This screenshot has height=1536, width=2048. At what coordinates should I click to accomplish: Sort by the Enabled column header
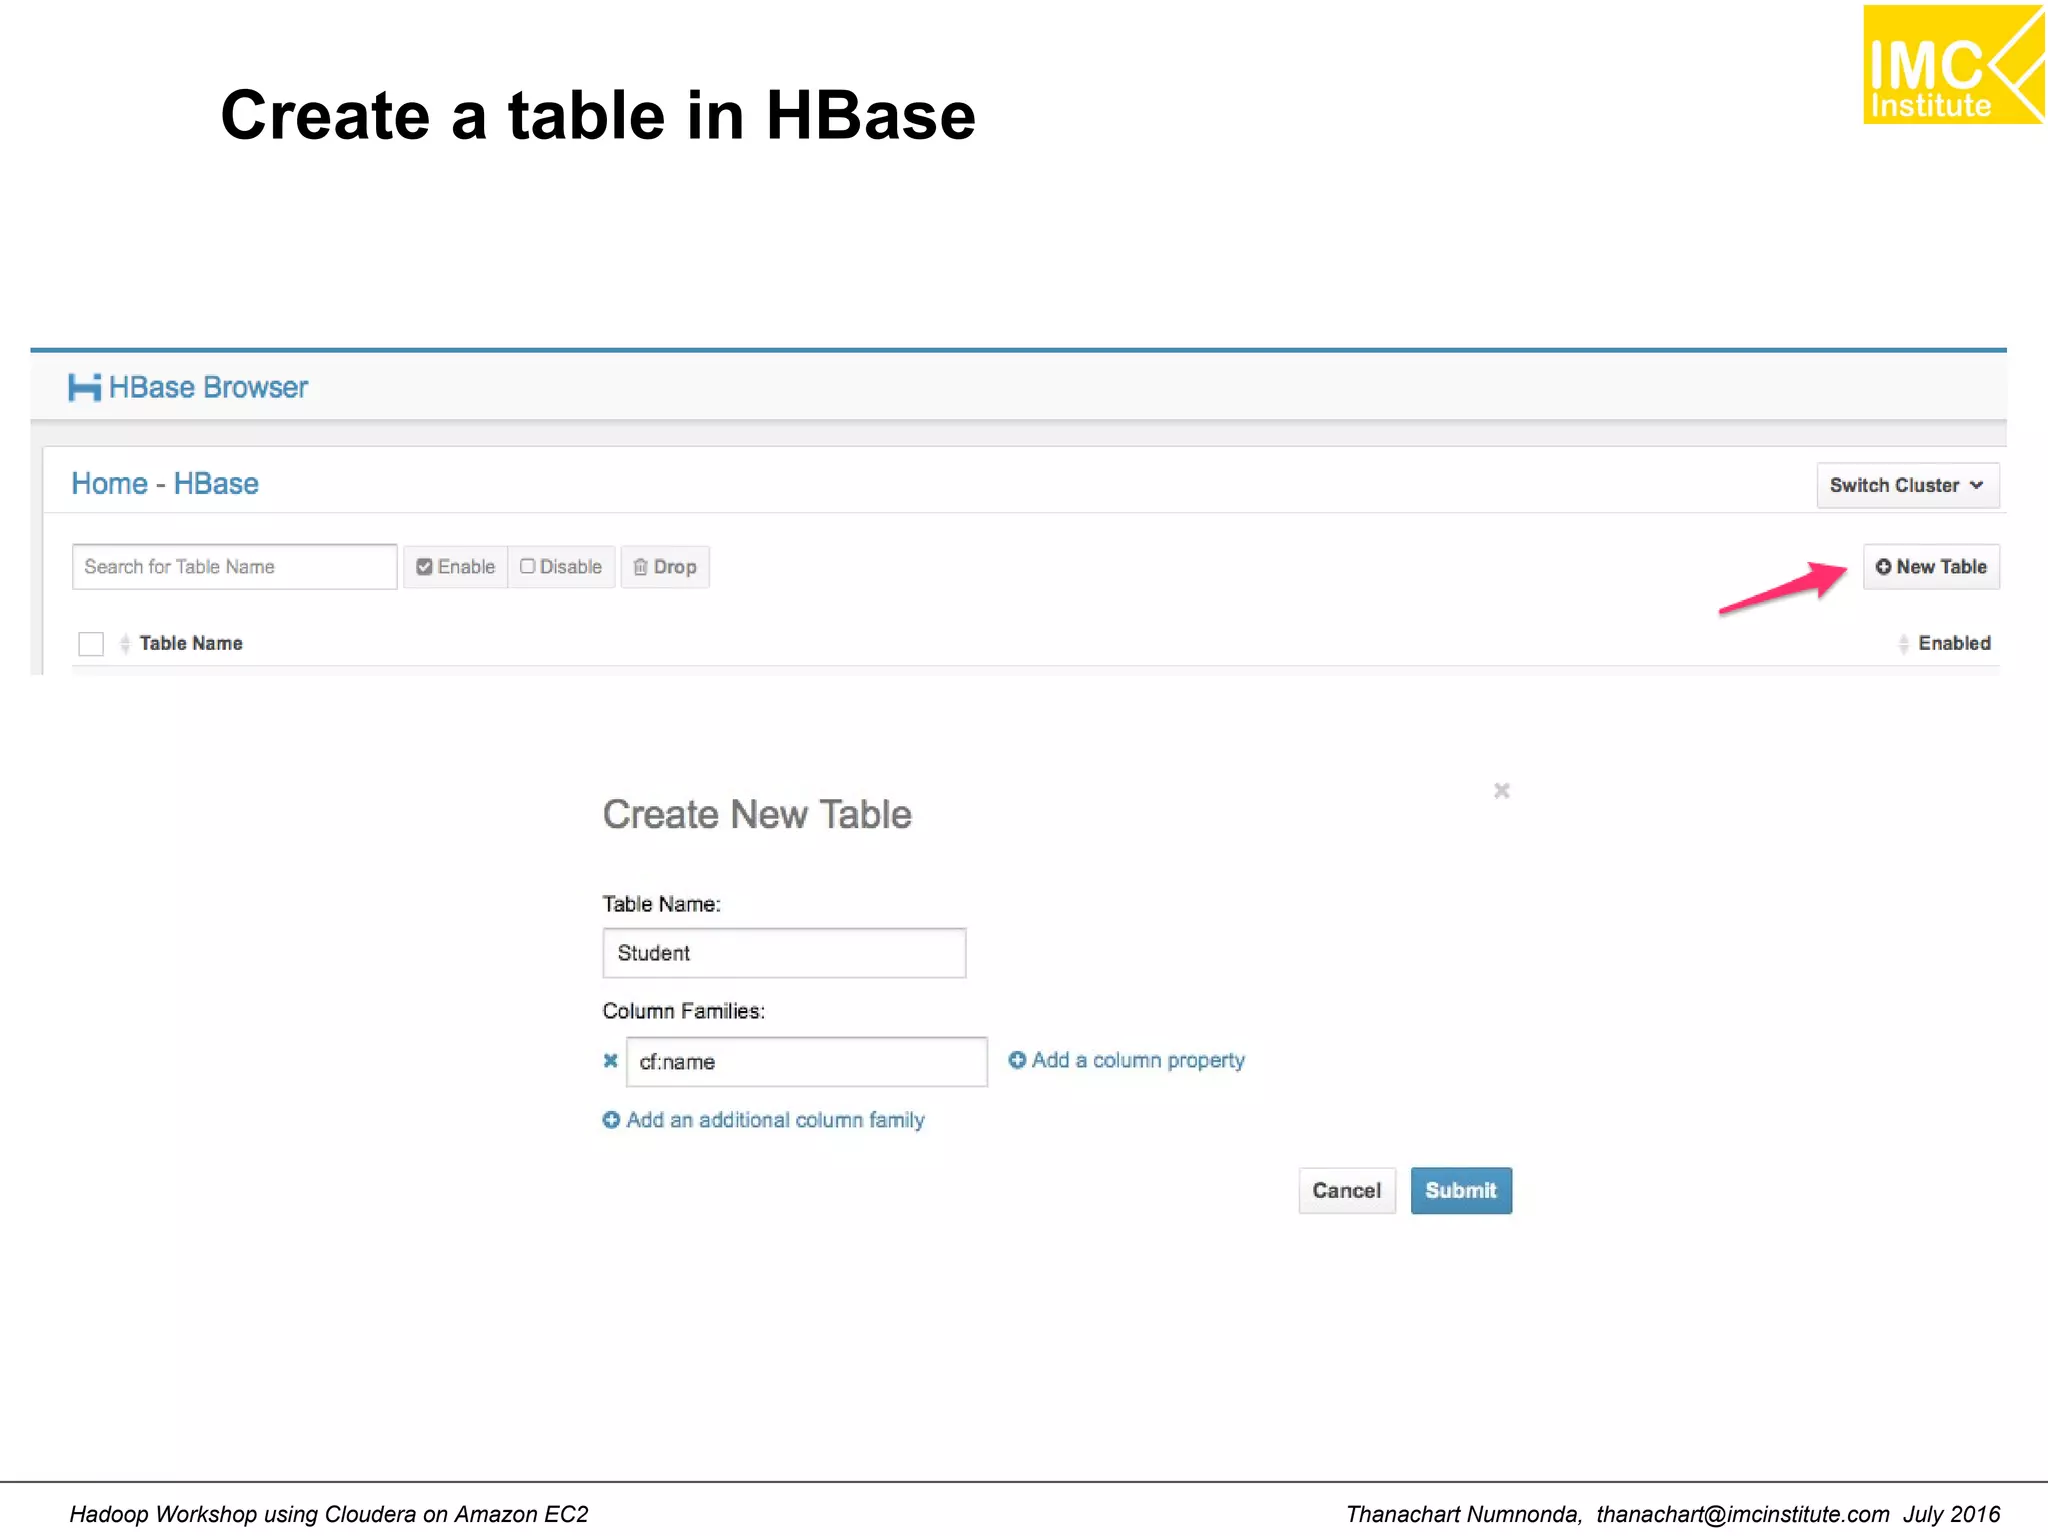pyautogui.click(x=1954, y=643)
